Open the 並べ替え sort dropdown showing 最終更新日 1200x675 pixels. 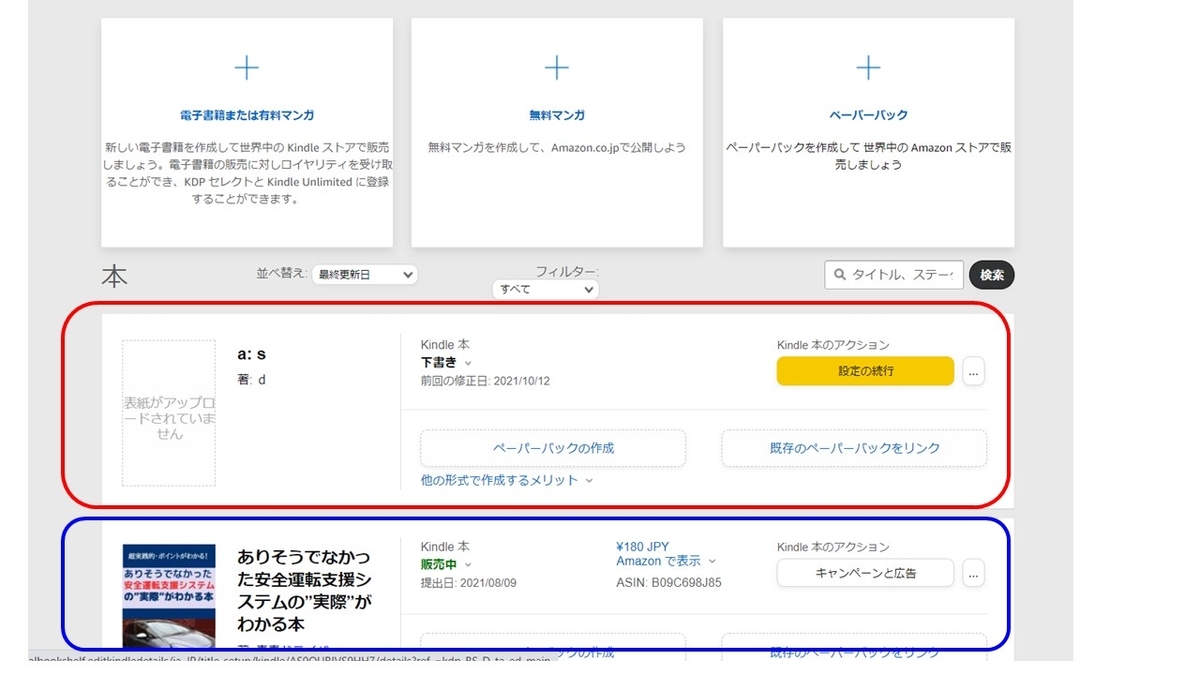tap(364, 274)
